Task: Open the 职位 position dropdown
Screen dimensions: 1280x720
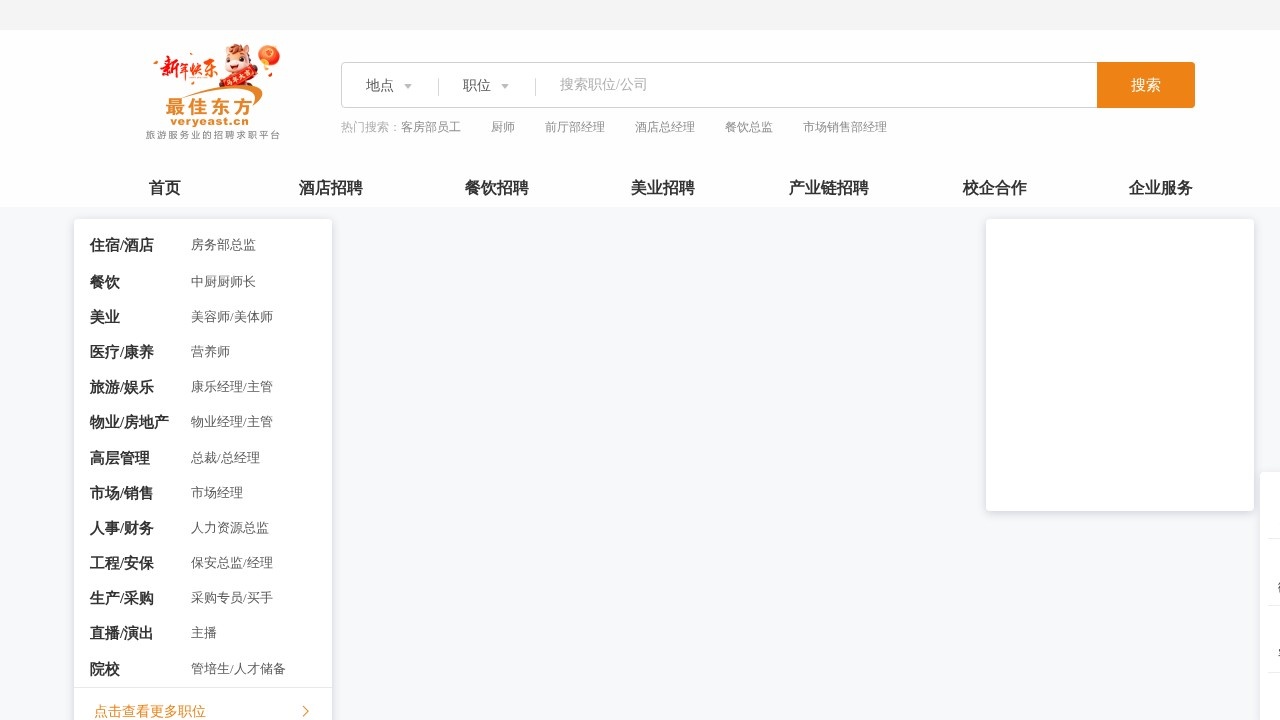Action: click(484, 85)
